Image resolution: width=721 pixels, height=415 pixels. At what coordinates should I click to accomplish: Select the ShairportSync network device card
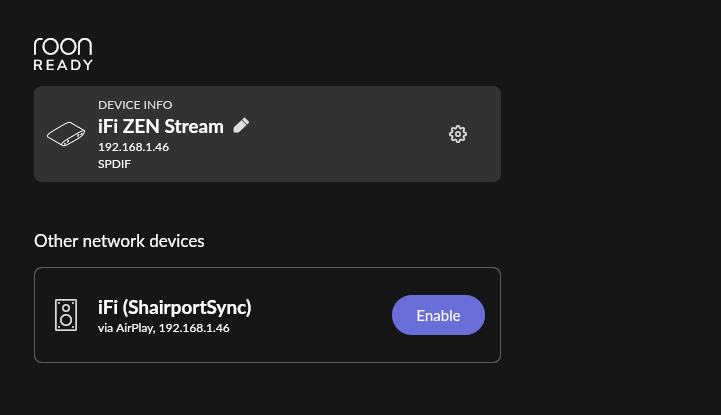click(267, 315)
